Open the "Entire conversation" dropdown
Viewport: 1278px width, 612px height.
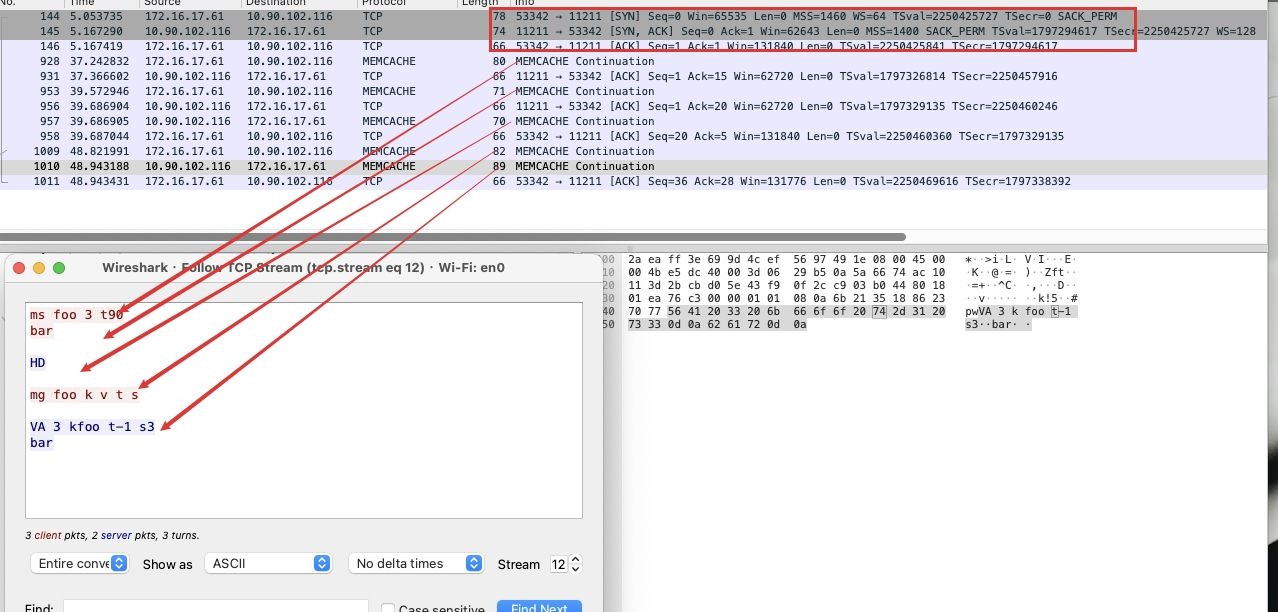78,563
